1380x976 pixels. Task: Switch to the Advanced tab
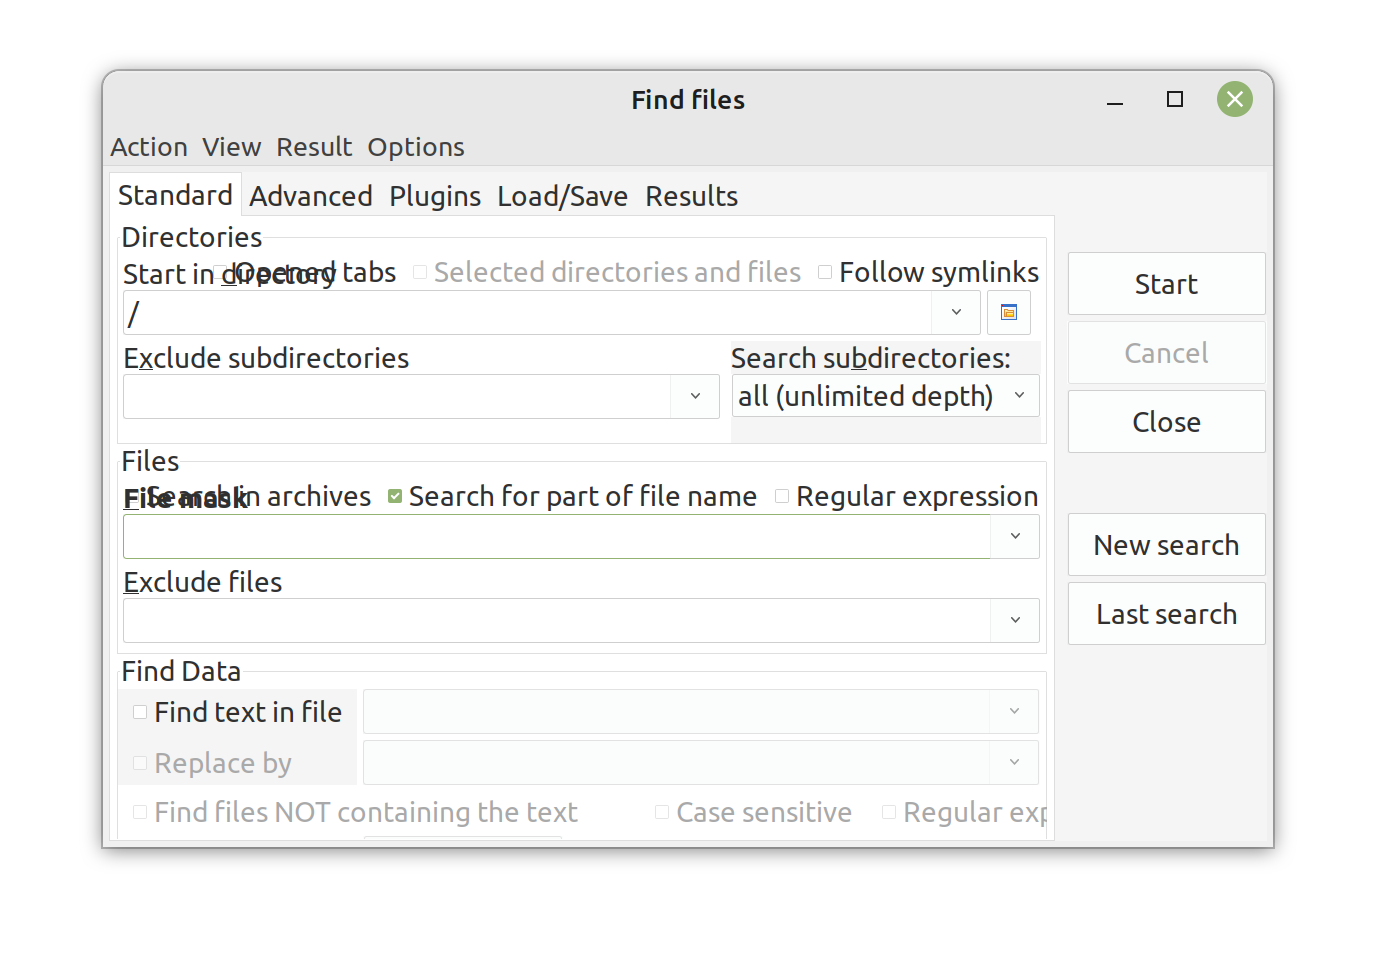pyautogui.click(x=311, y=196)
